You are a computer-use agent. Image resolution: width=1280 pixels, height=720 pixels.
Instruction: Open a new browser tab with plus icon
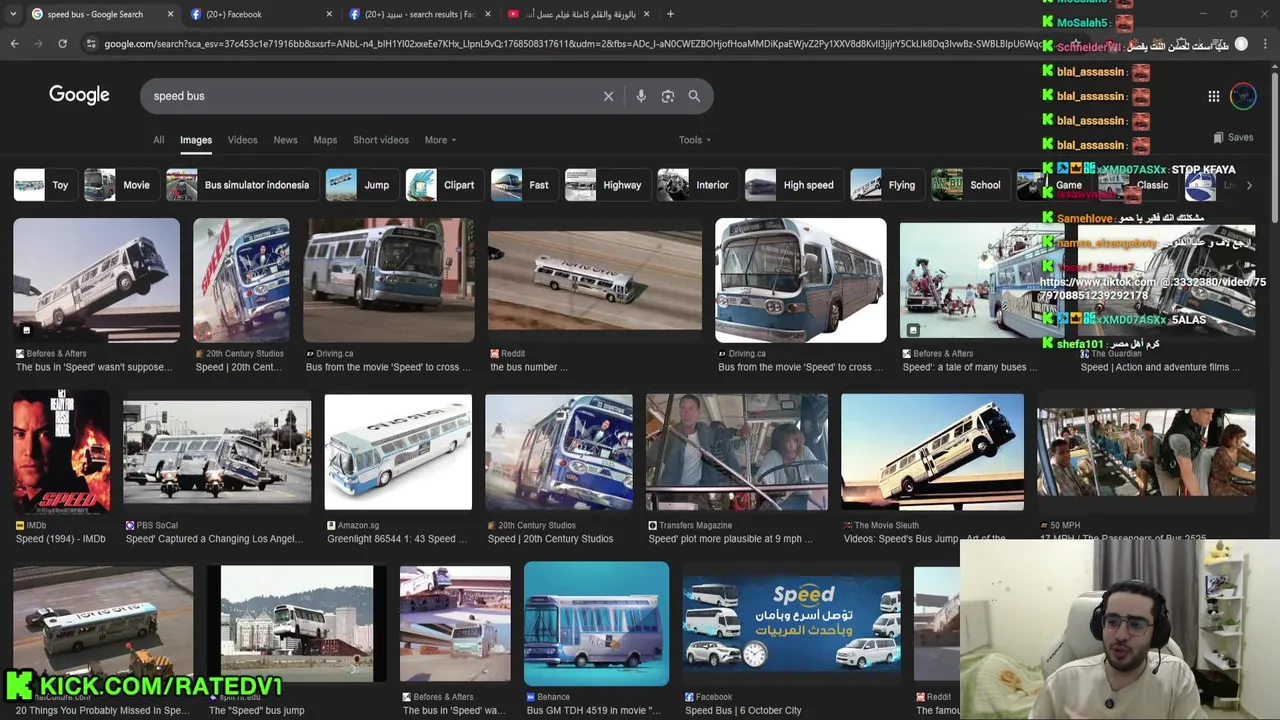[670, 14]
